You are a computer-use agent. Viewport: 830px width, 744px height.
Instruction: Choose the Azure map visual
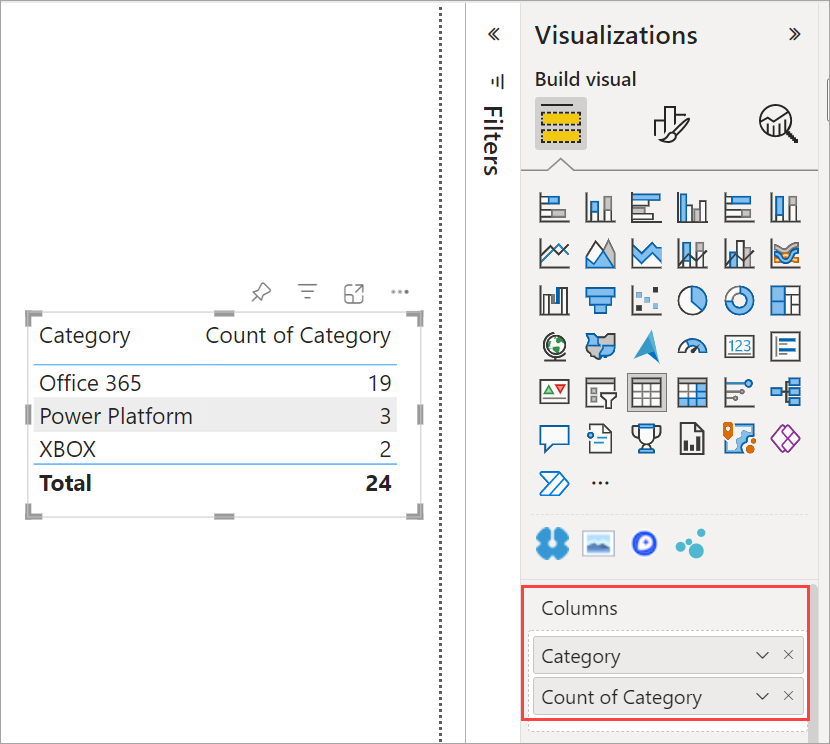[x=646, y=347]
